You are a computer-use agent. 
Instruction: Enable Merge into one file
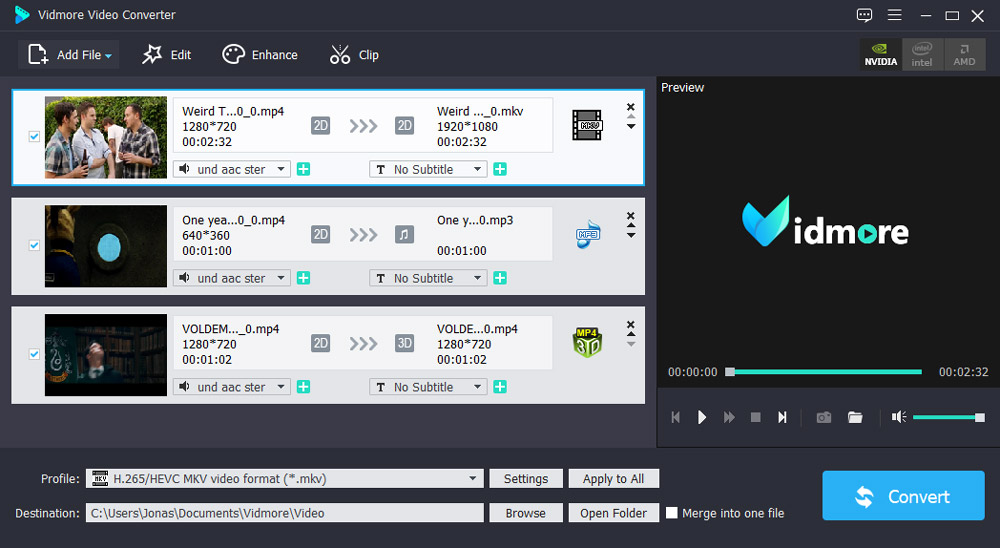672,513
